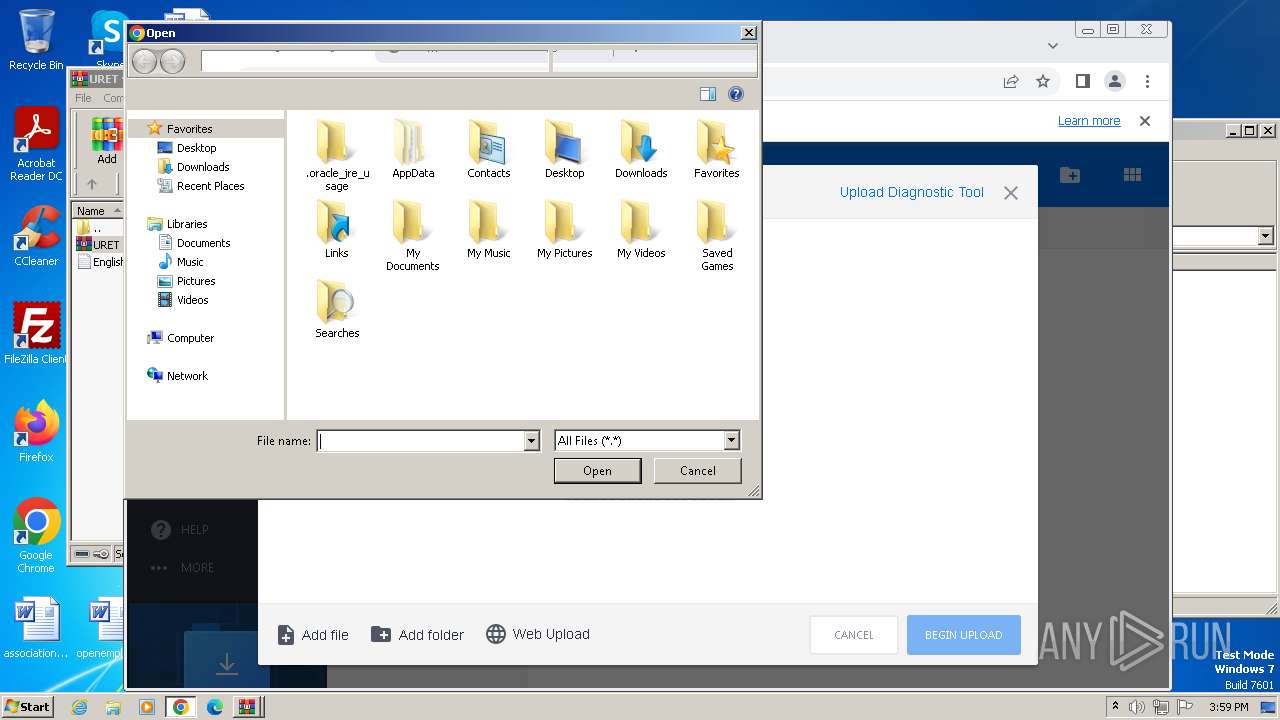
Task: Open the Links folder
Action: point(337,230)
